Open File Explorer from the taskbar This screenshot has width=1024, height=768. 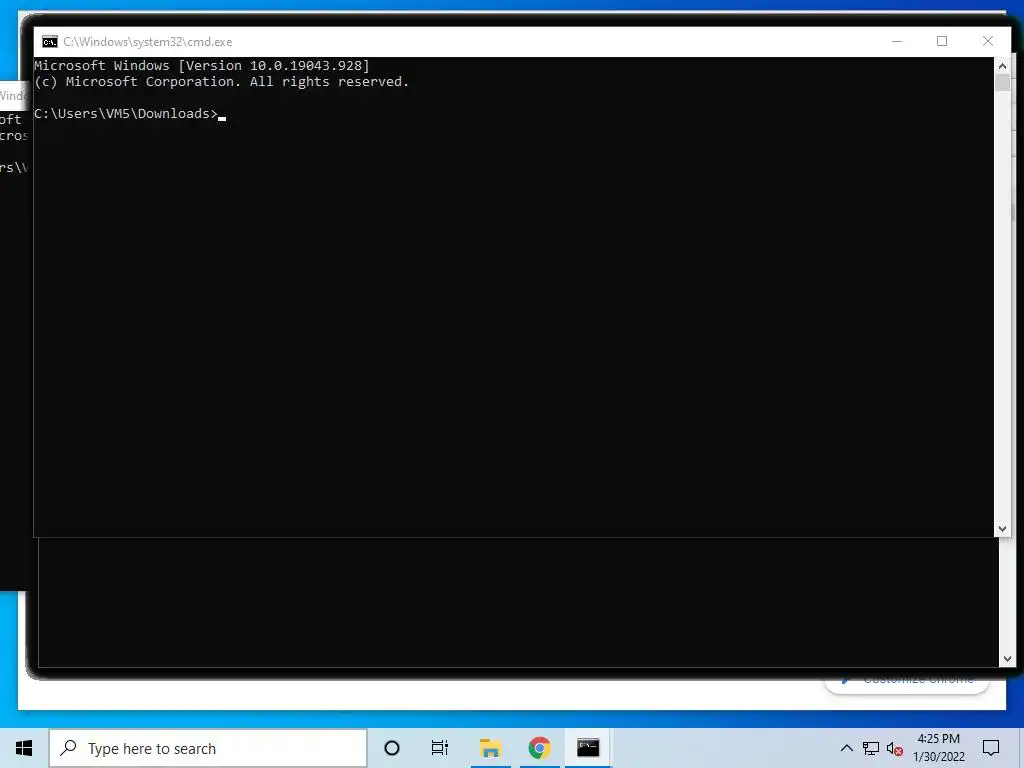pyautogui.click(x=490, y=748)
